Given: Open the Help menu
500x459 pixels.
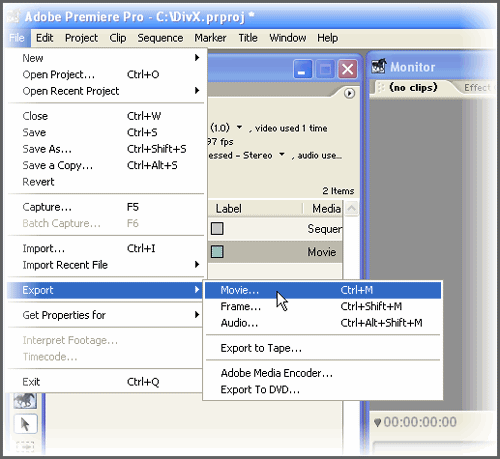Looking at the screenshot, I should 327,38.
